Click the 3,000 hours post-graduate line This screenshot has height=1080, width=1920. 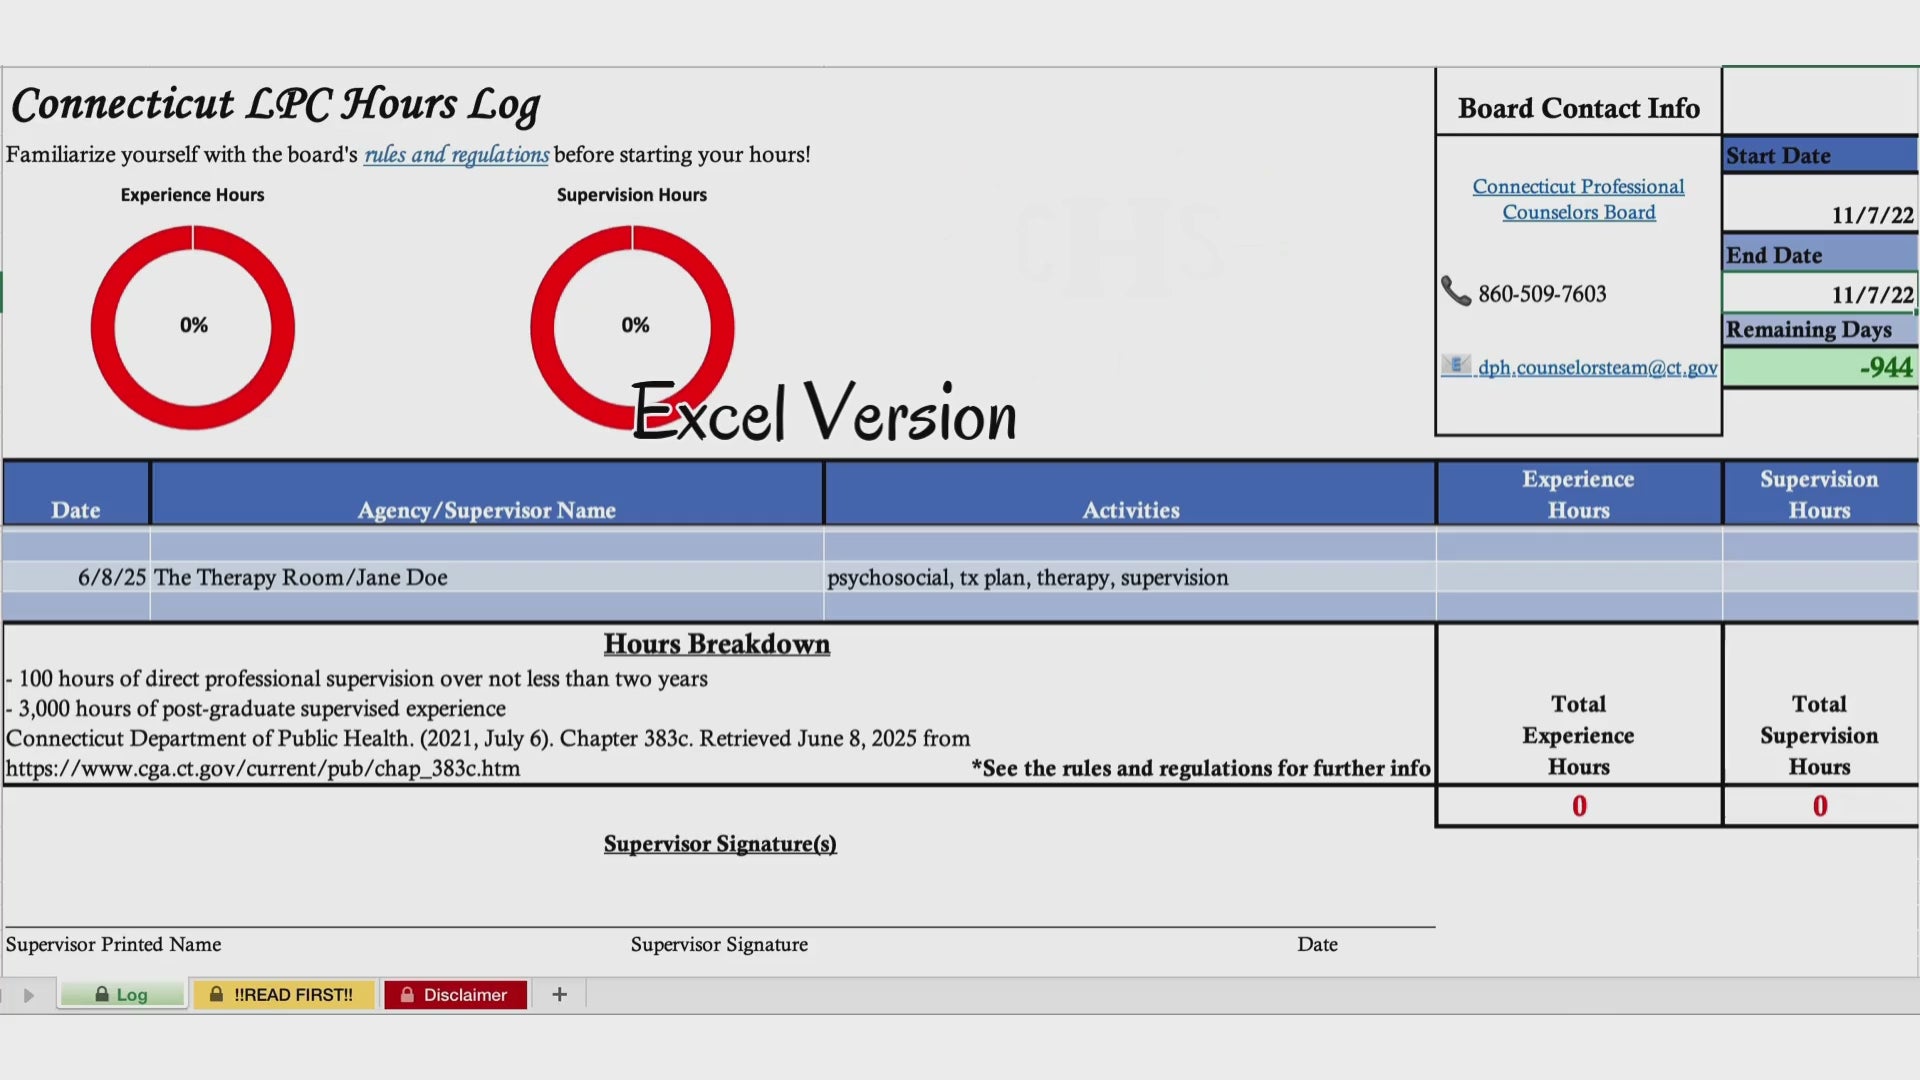pyautogui.click(x=256, y=708)
